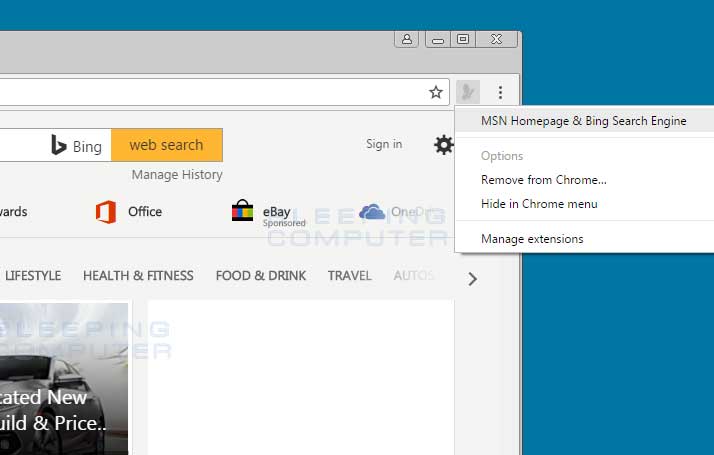Click the eBay shopping bag icon
This screenshot has width=714, height=455.
coord(242,210)
